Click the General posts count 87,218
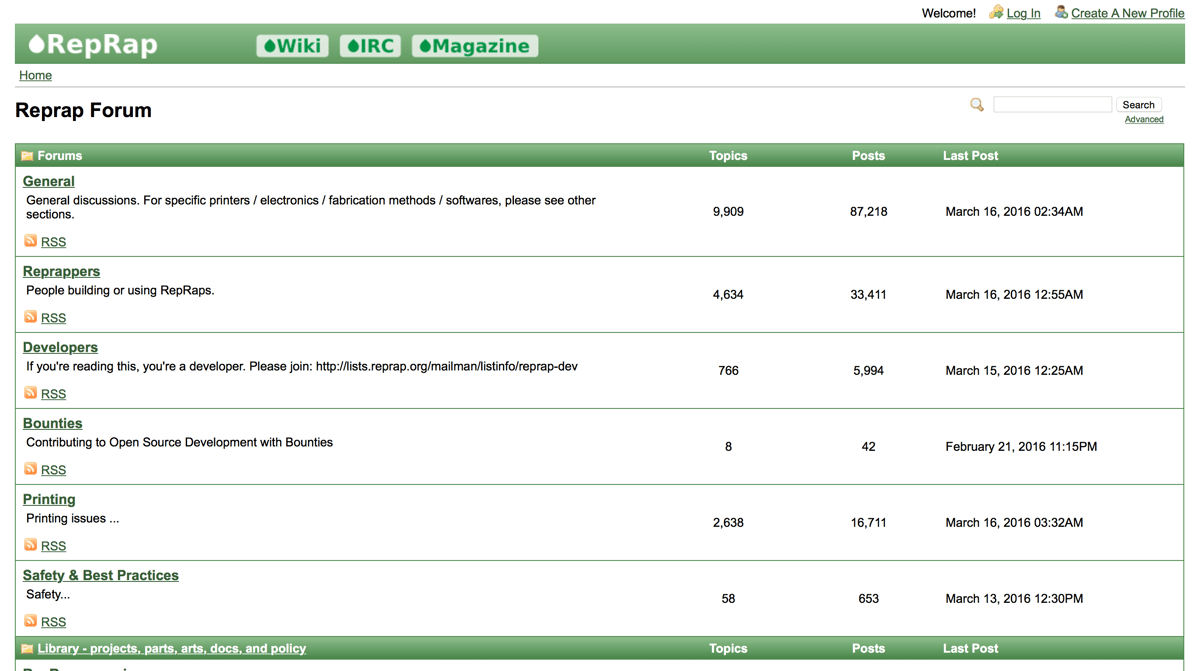This screenshot has width=1200, height=671. [868, 212]
